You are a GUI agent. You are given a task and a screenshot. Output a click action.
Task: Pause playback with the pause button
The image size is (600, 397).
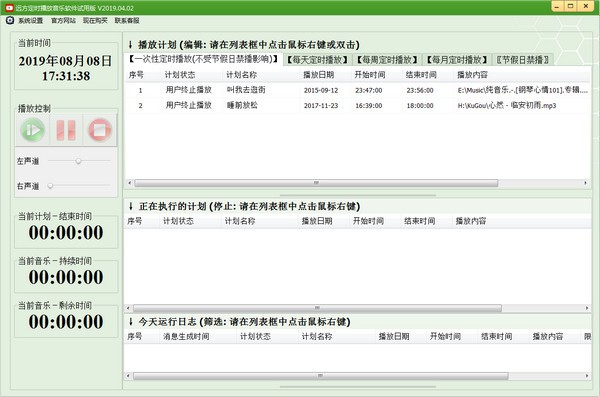66,130
